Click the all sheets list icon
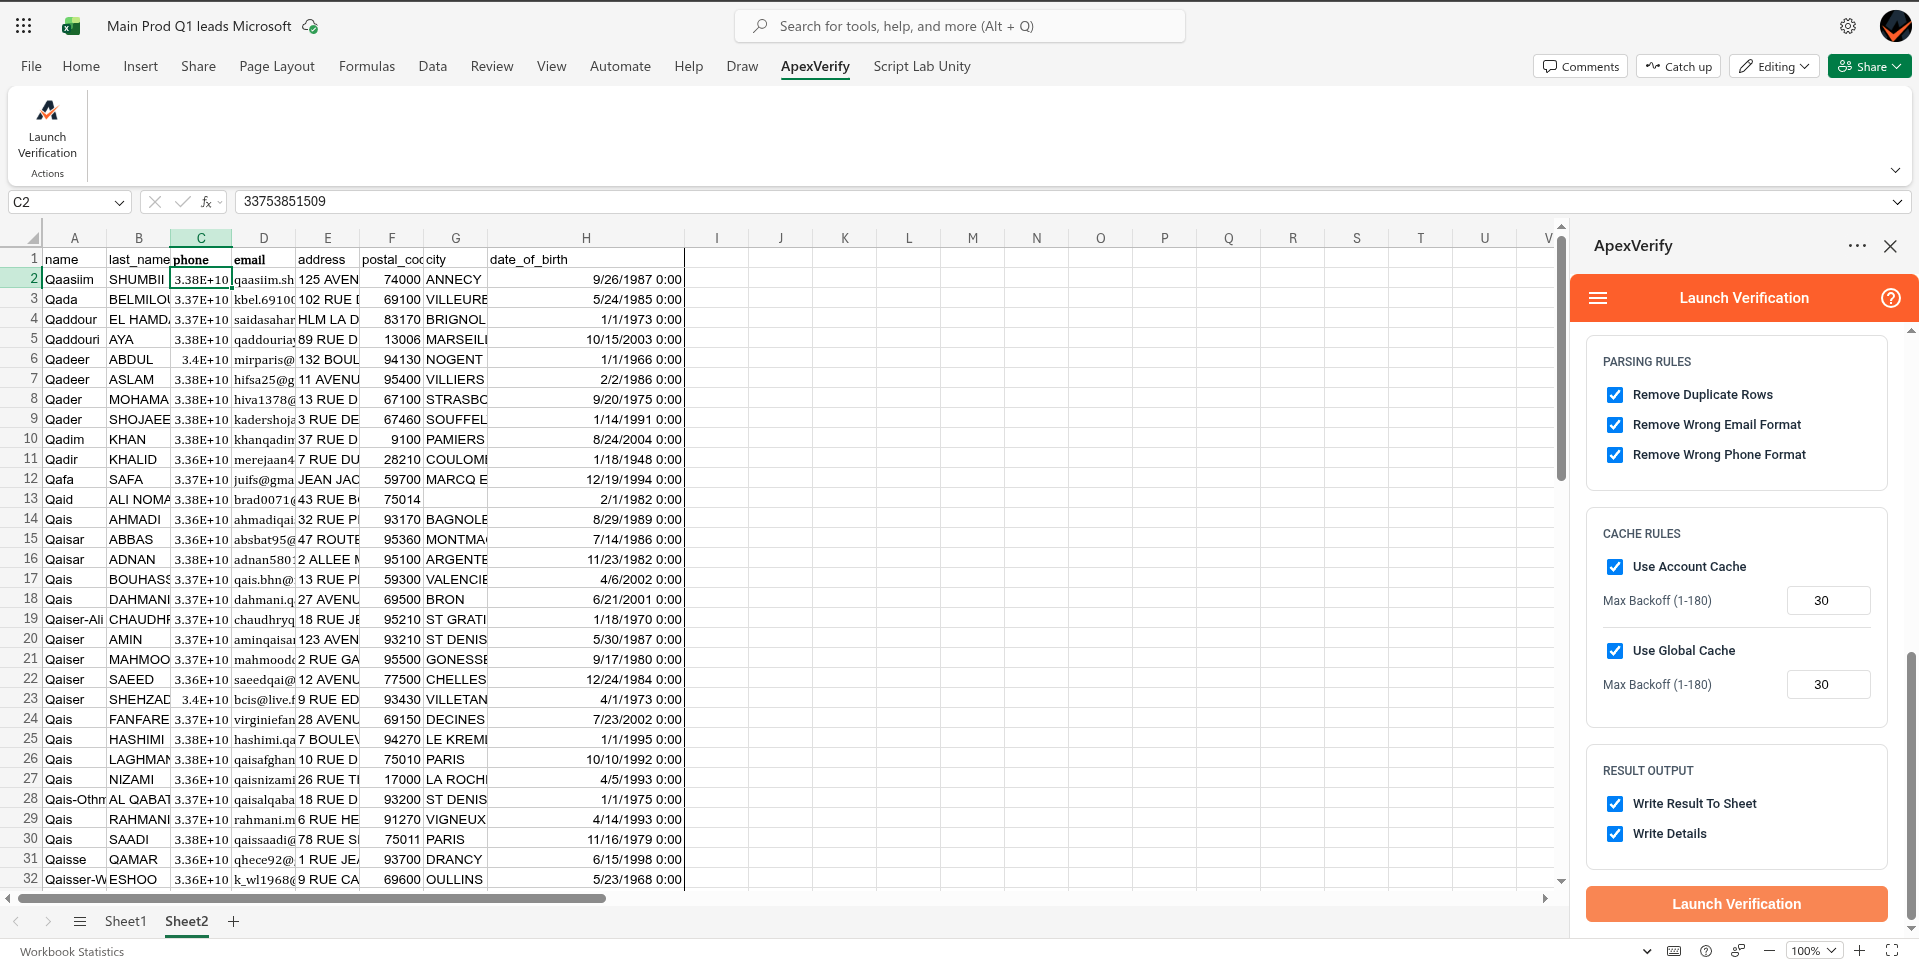 [x=80, y=921]
